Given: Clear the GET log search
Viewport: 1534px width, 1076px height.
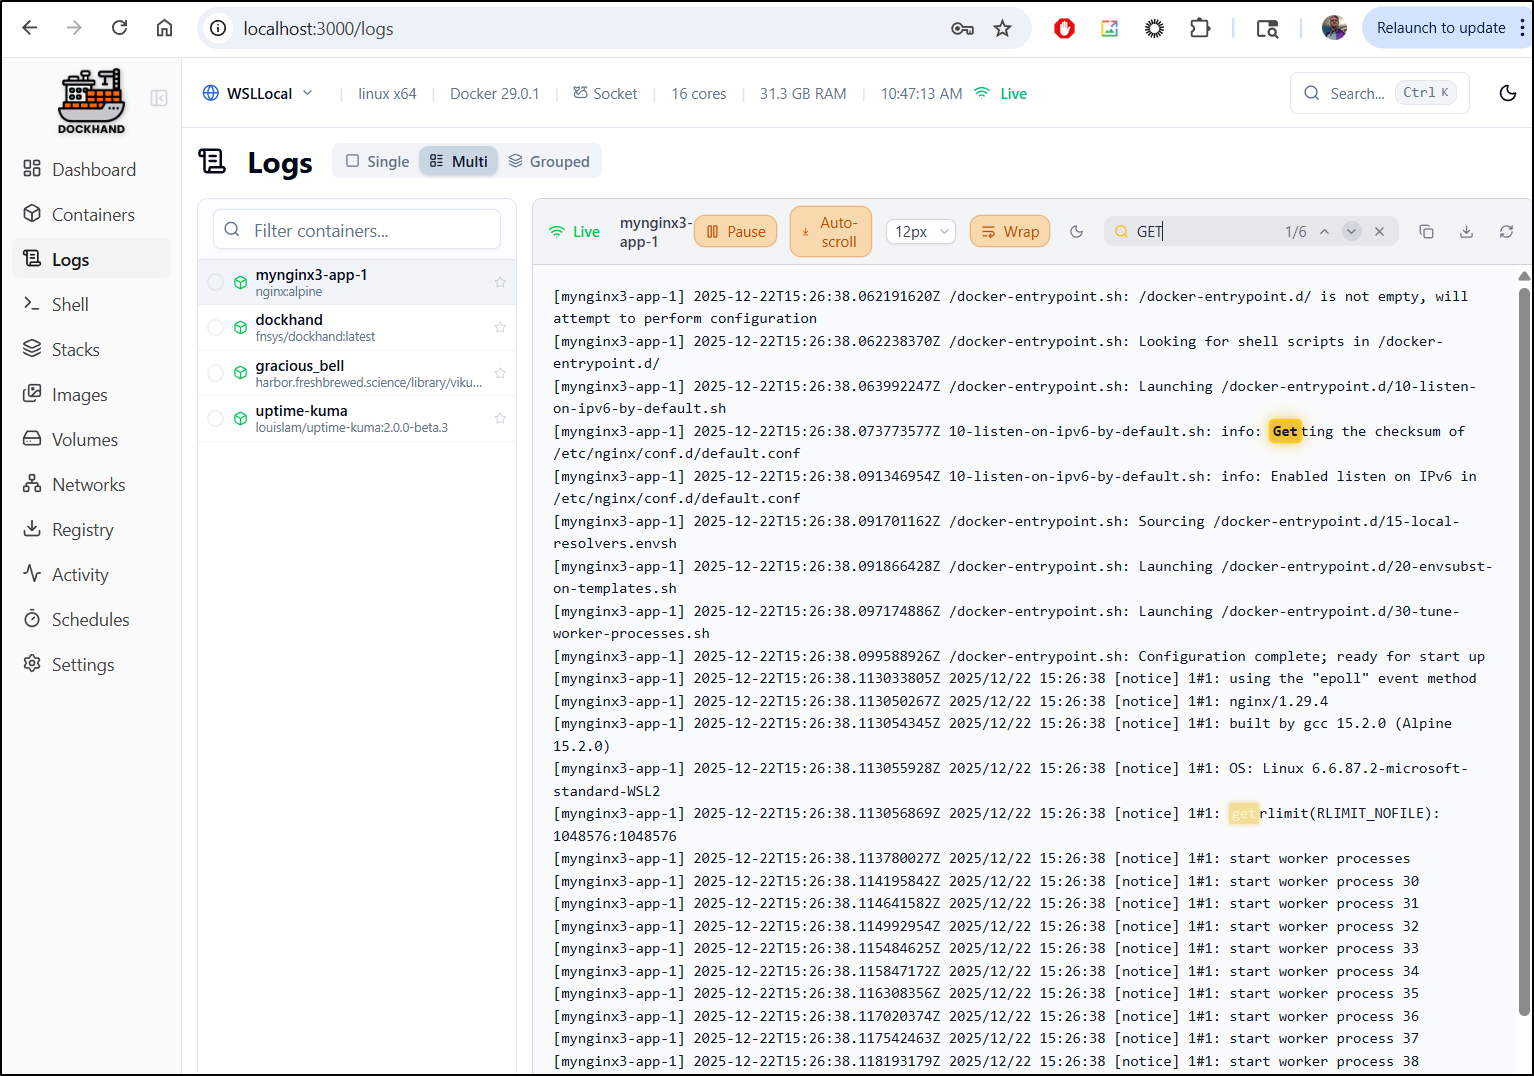Looking at the screenshot, I should tap(1379, 232).
